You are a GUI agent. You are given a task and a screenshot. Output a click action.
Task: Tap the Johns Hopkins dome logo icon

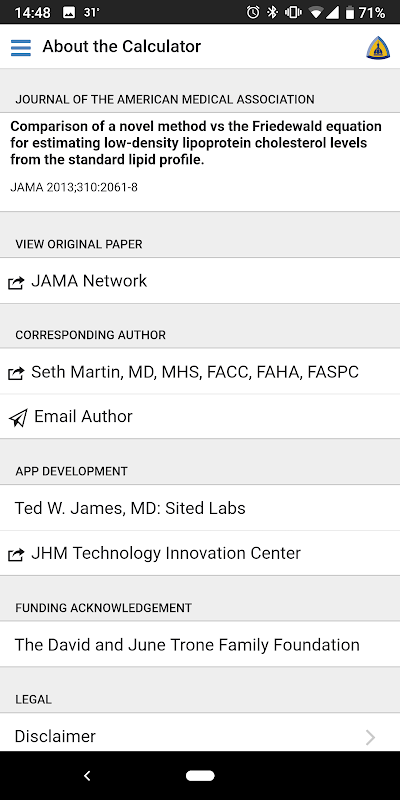[378, 48]
